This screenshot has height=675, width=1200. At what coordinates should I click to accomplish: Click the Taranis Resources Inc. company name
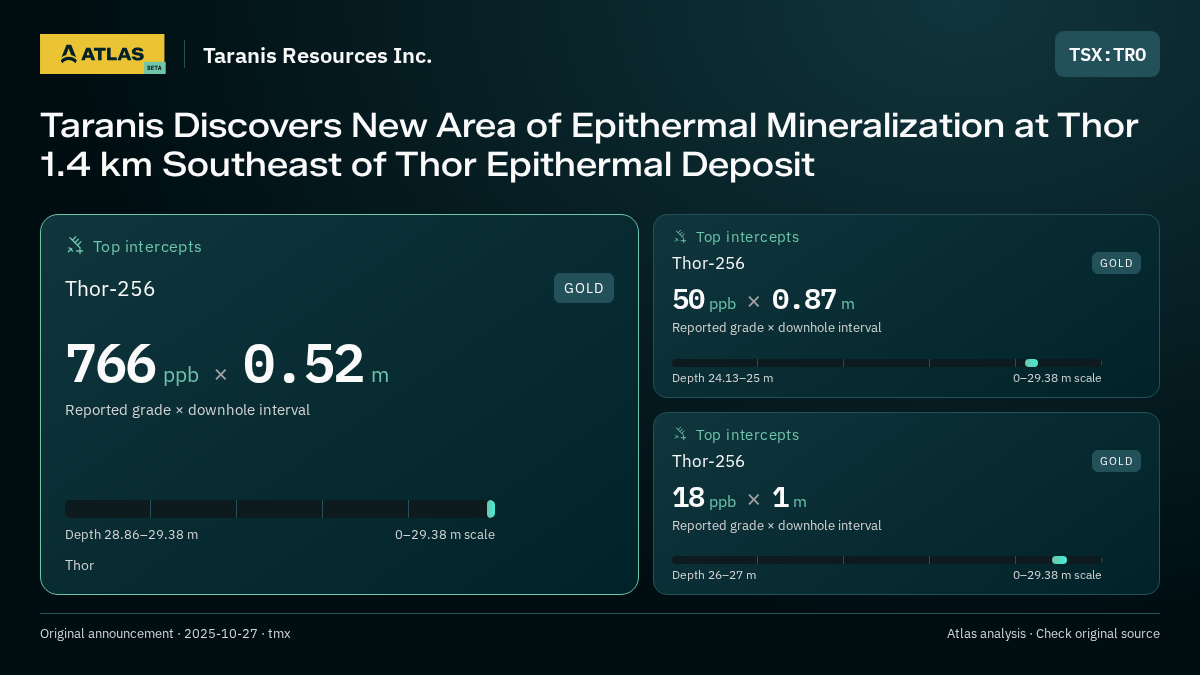coord(318,56)
